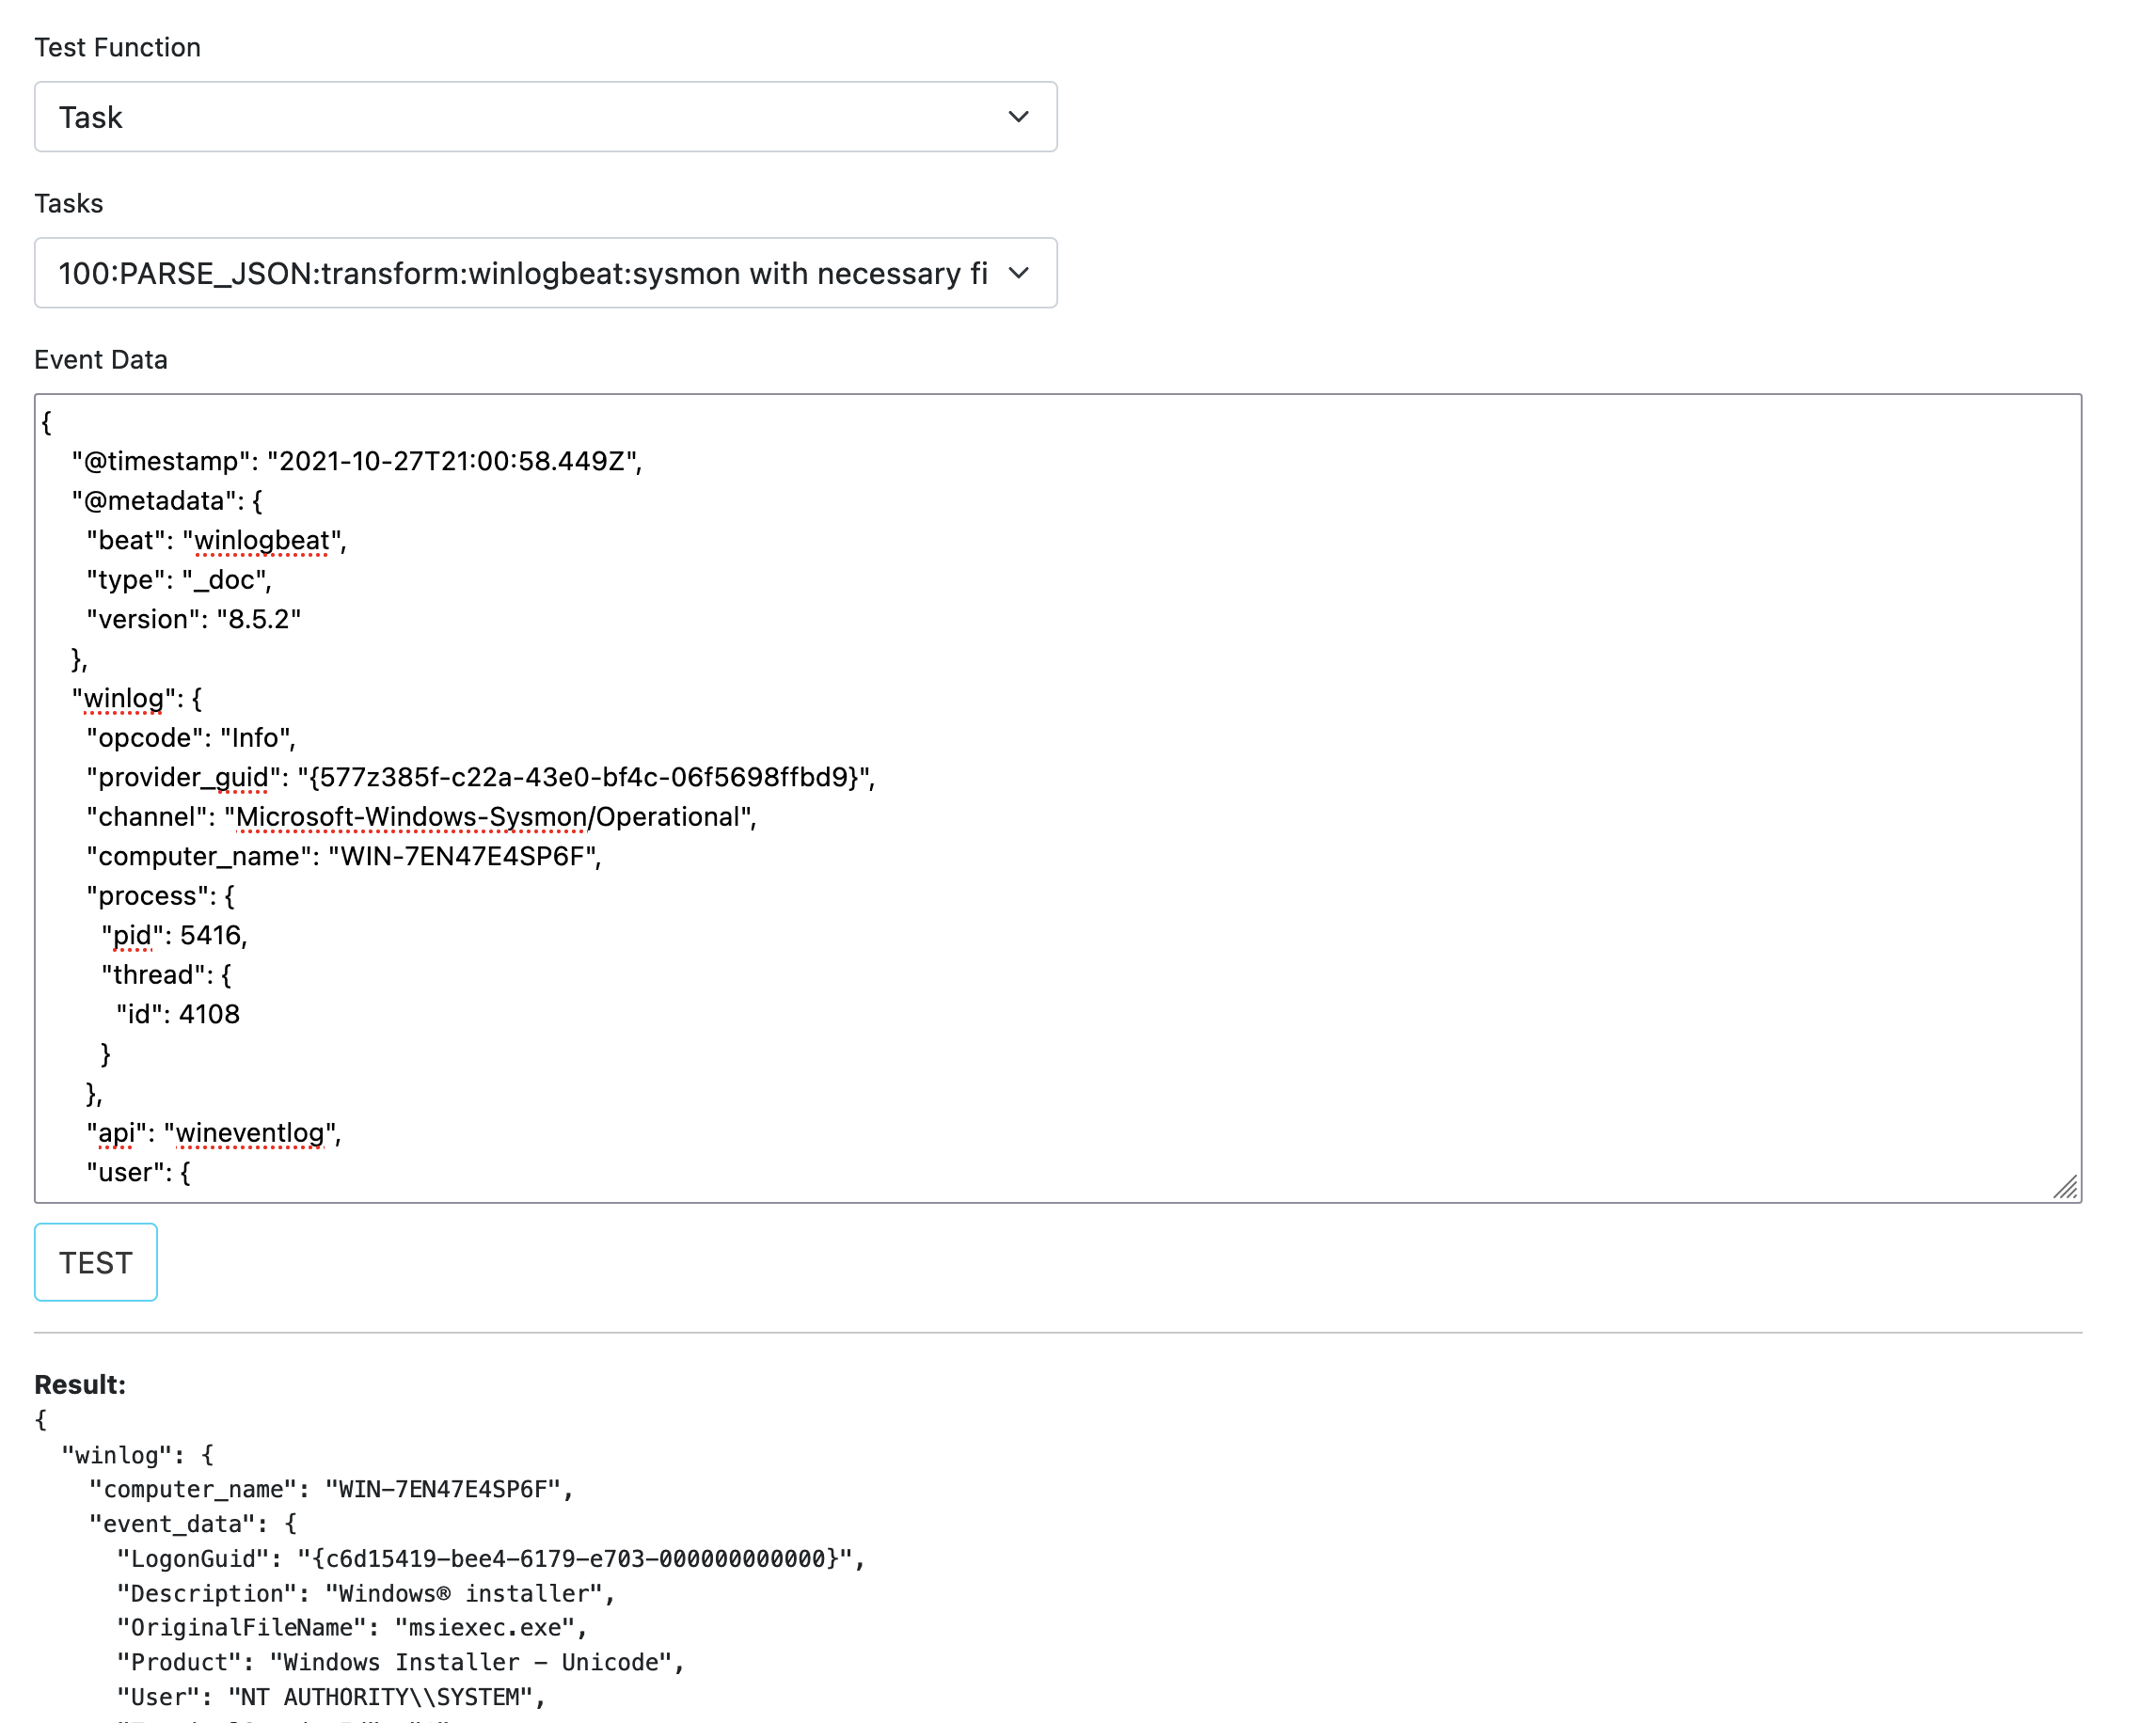Place cursor on the @timestamp line

[x=356, y=461]
